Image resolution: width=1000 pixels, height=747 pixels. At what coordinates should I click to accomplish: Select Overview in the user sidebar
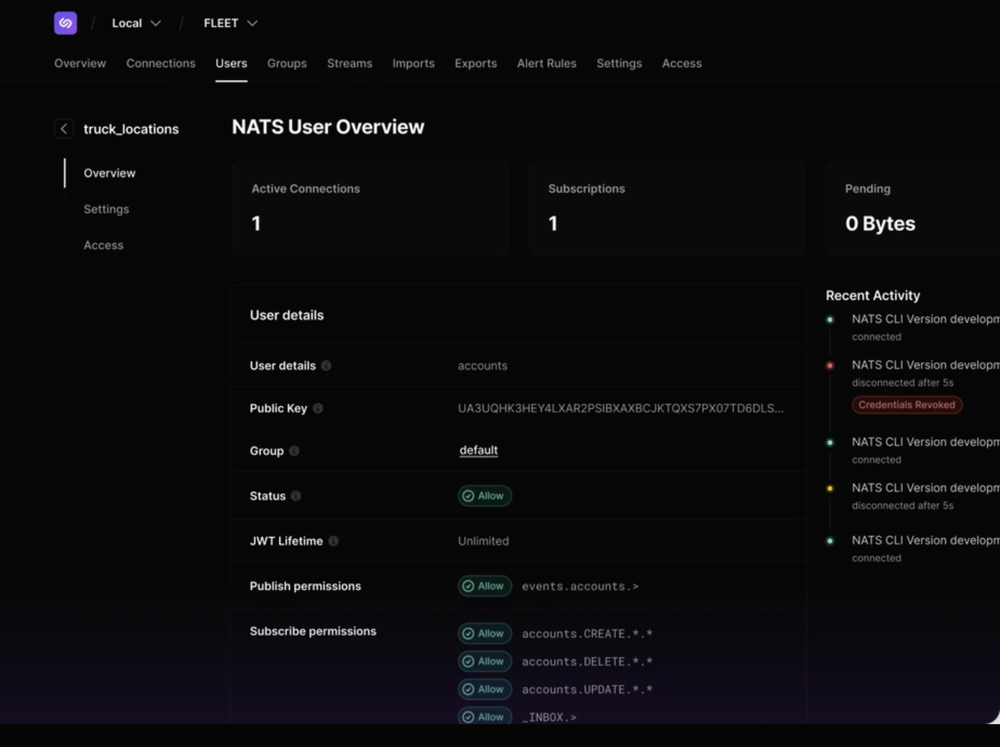pos(110,173)
